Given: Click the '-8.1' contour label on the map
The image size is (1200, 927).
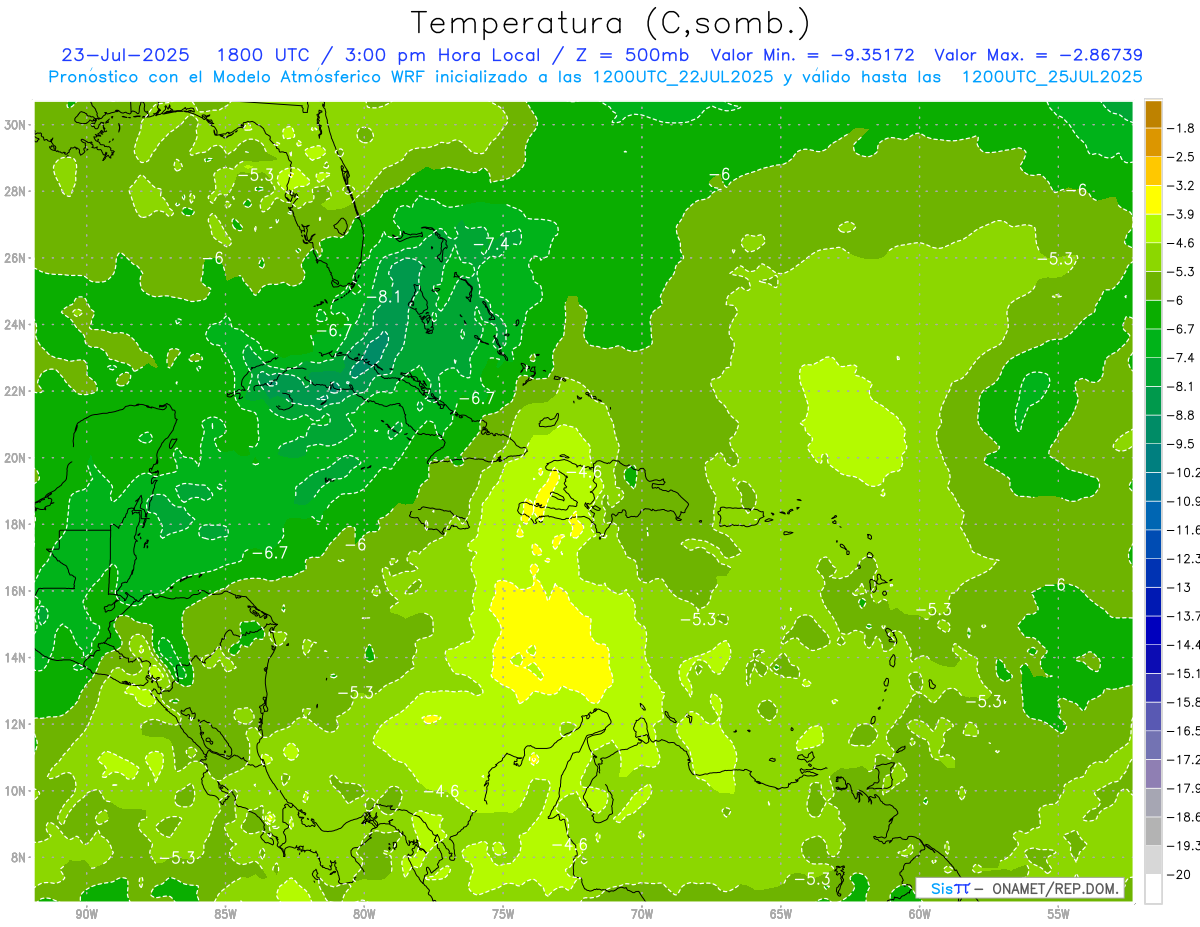Looking at the screenshot, I should [x=383, y=297].
